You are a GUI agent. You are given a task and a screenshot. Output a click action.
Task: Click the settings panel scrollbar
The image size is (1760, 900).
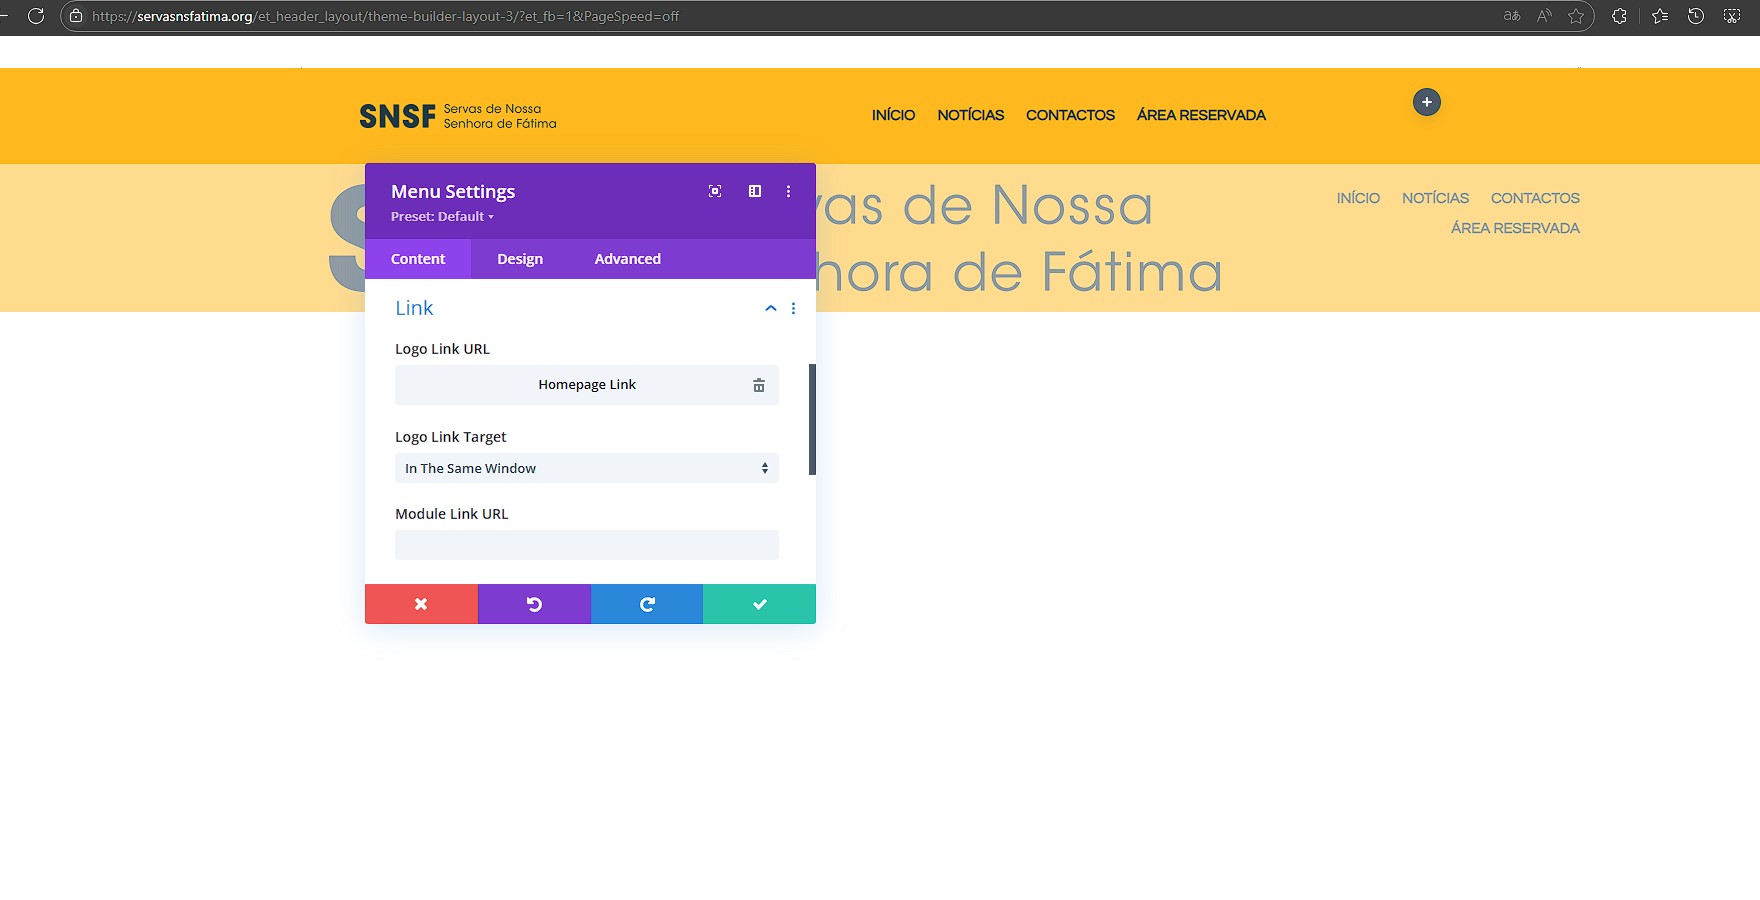pos(812,419)
